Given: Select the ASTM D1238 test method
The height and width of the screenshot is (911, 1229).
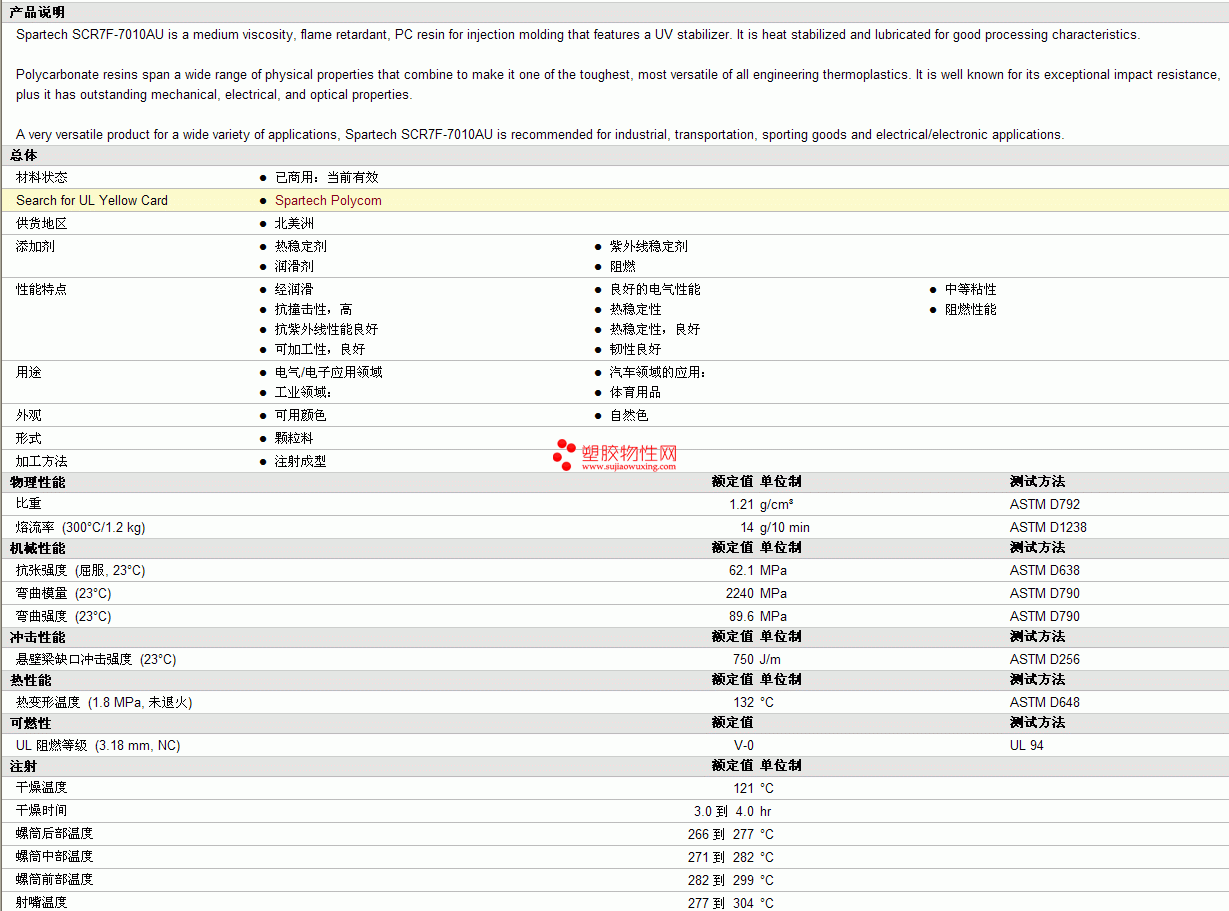Looking at the screenshot, I should pyautogui.click(x=1048, y=527).
